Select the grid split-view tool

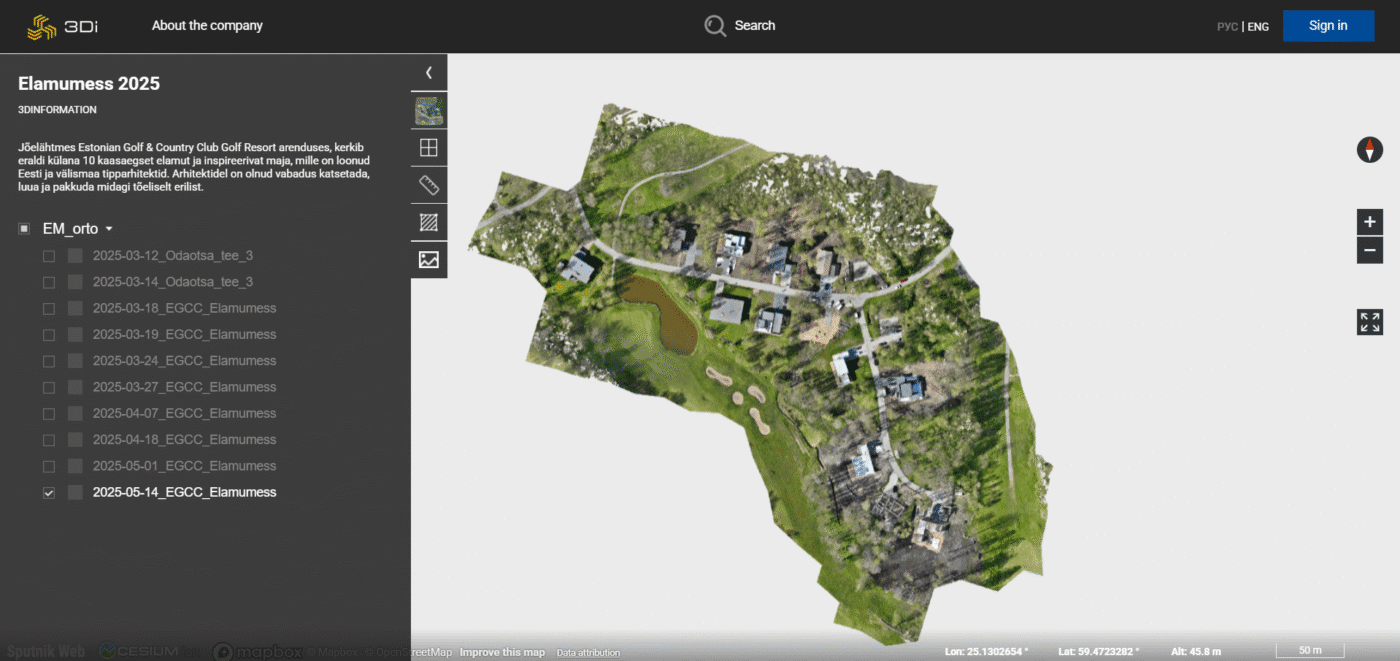pyautogui.click(x=429, y=148)
